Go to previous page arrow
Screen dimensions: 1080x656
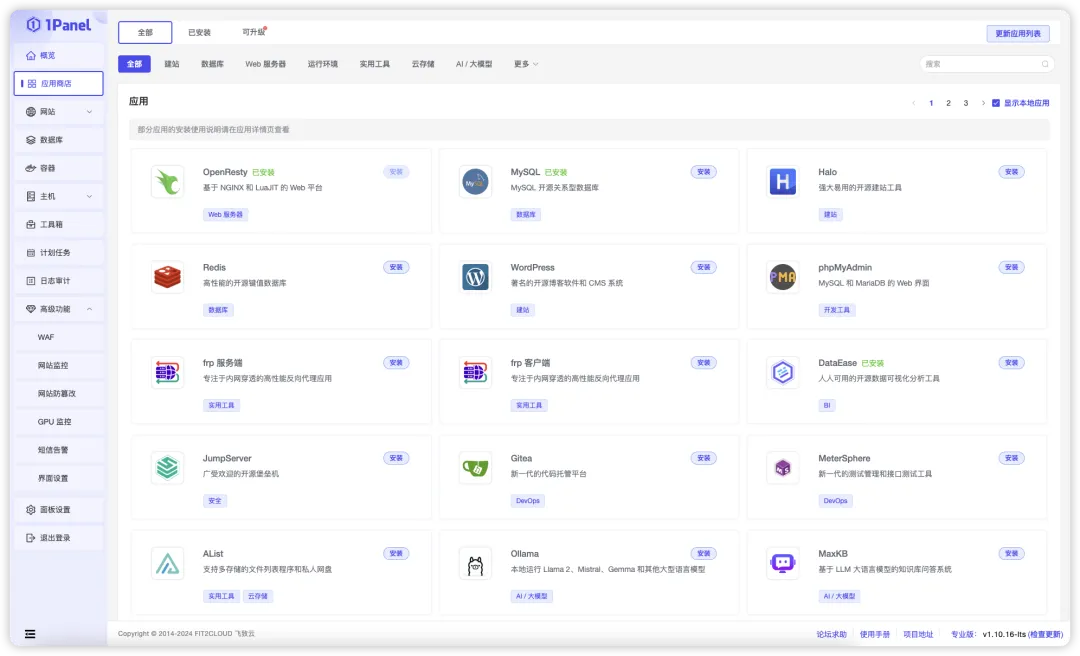[x=913, y=103]
